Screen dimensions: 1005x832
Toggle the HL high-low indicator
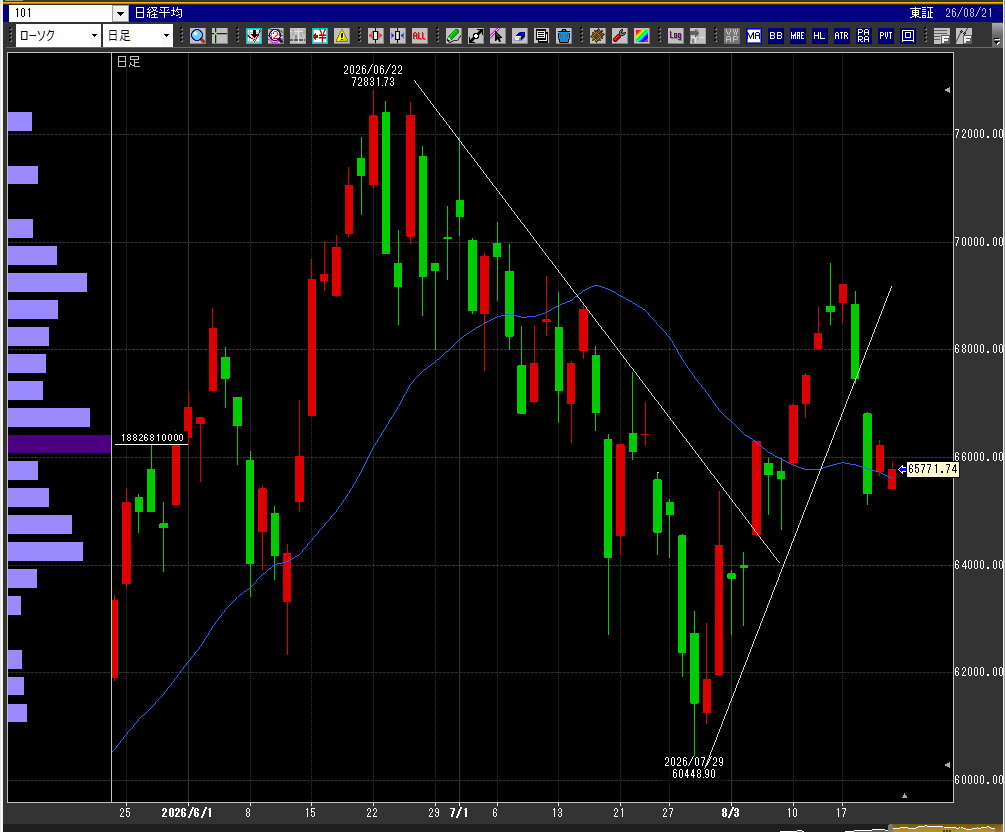point(819,36)
